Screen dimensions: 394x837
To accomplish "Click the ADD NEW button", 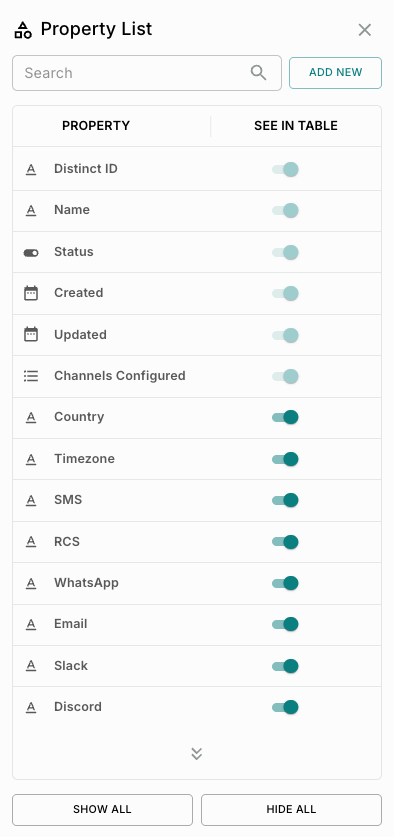I will (335, 73).
